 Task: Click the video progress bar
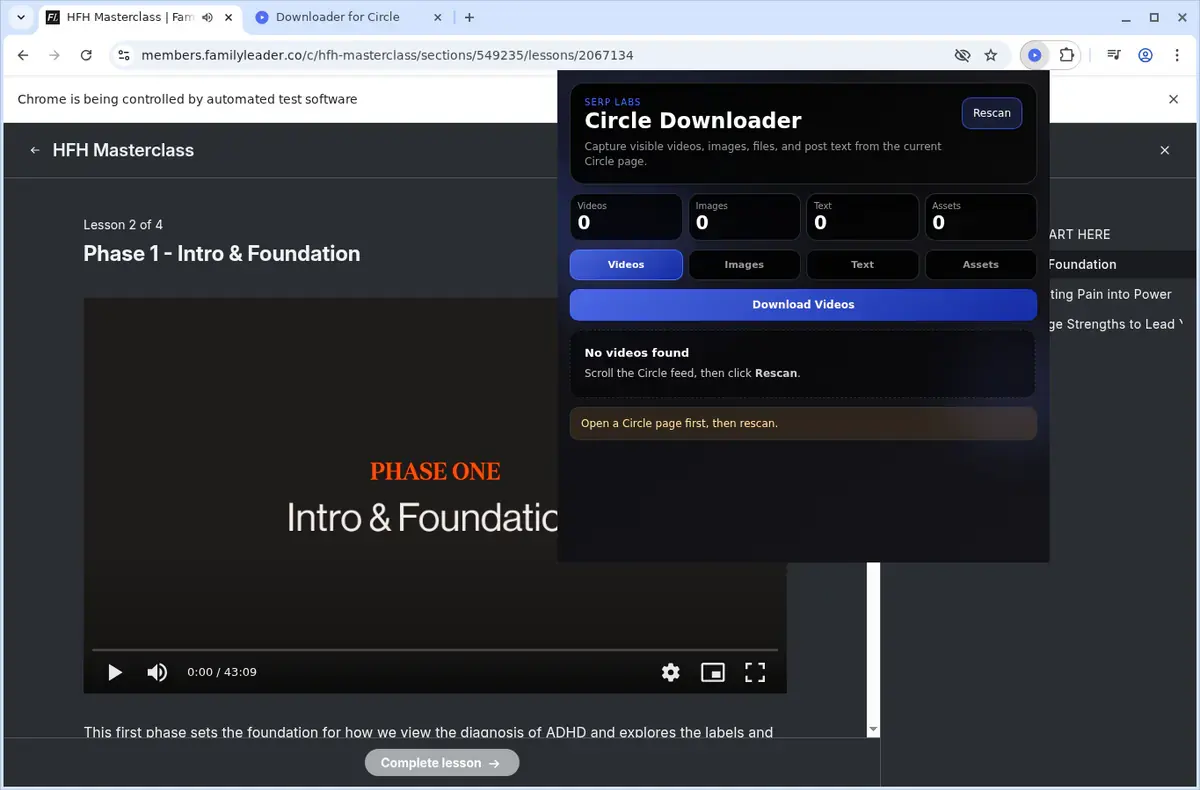pos(435,650)
